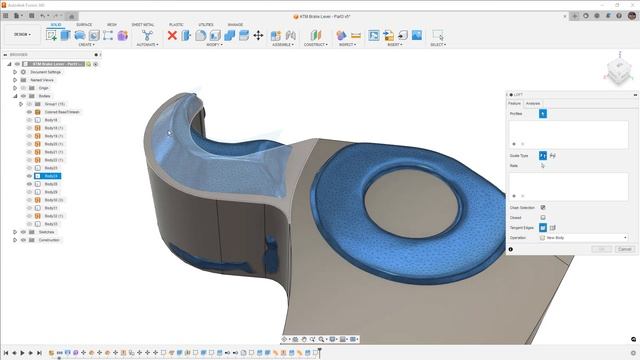The width and height of the screenshot is (640, 360).
Task: Switch to the SURFACE tab
Action: (x=84, y=25)
